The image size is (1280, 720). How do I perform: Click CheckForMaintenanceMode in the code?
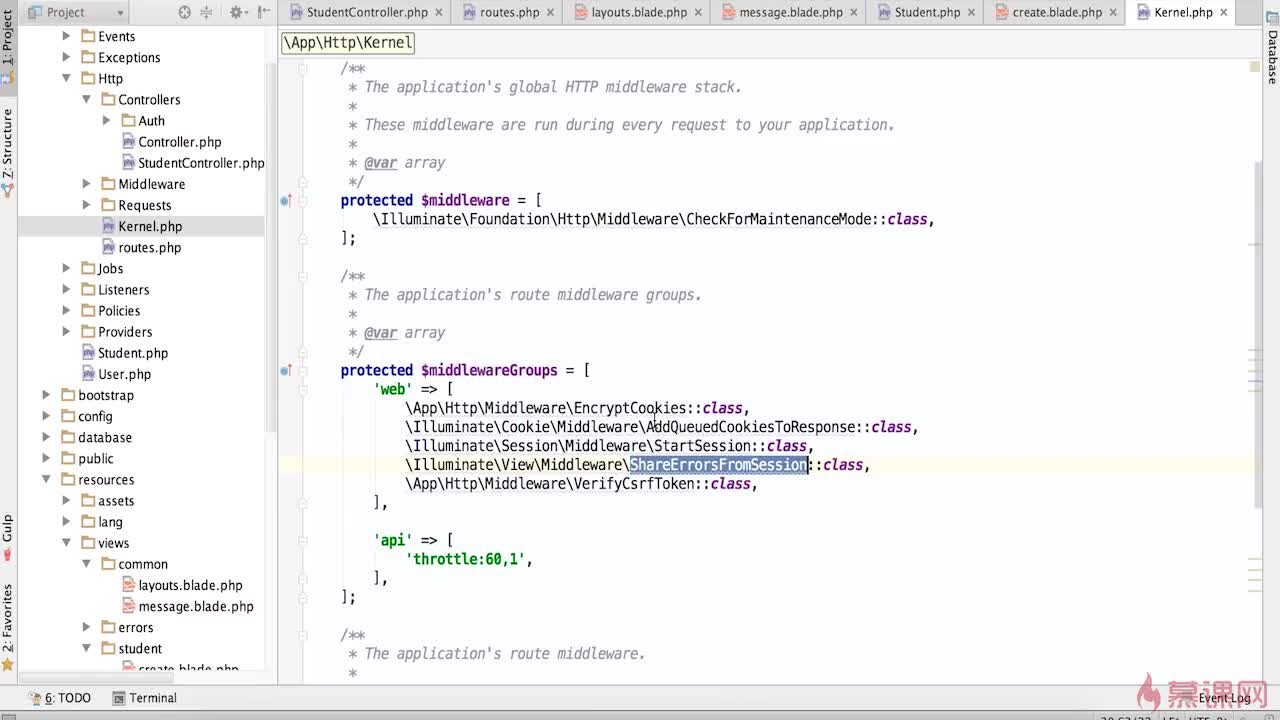(779, 219)
